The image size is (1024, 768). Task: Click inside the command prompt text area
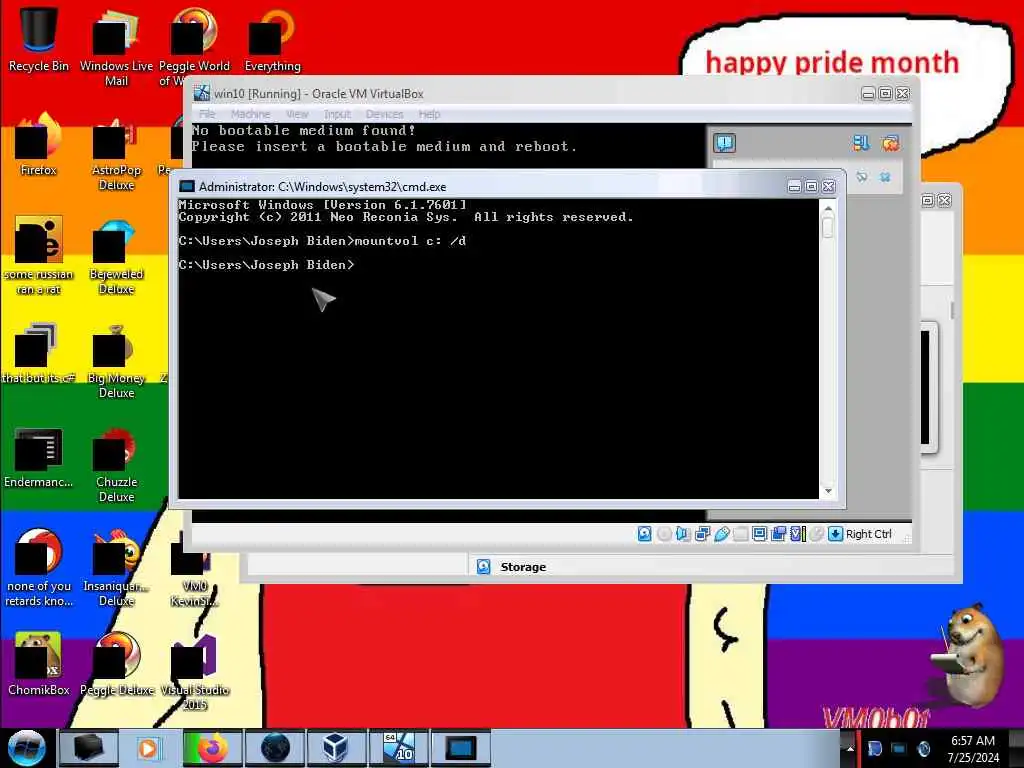pos(498,349)
